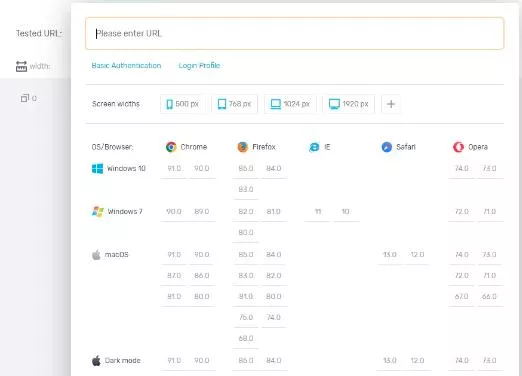
Task: Toggle IE 10 on Windows 7
Action: click(x=346, y=212)
